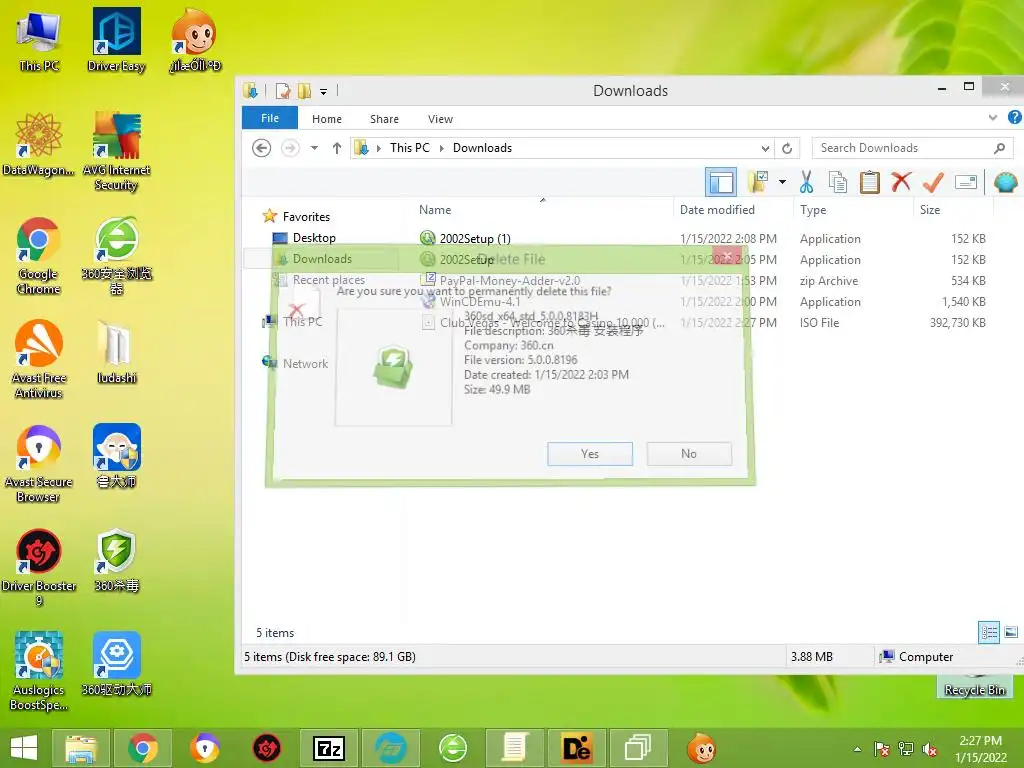
Task: Click the folder options toolbar icon
Action: [758, 182]
